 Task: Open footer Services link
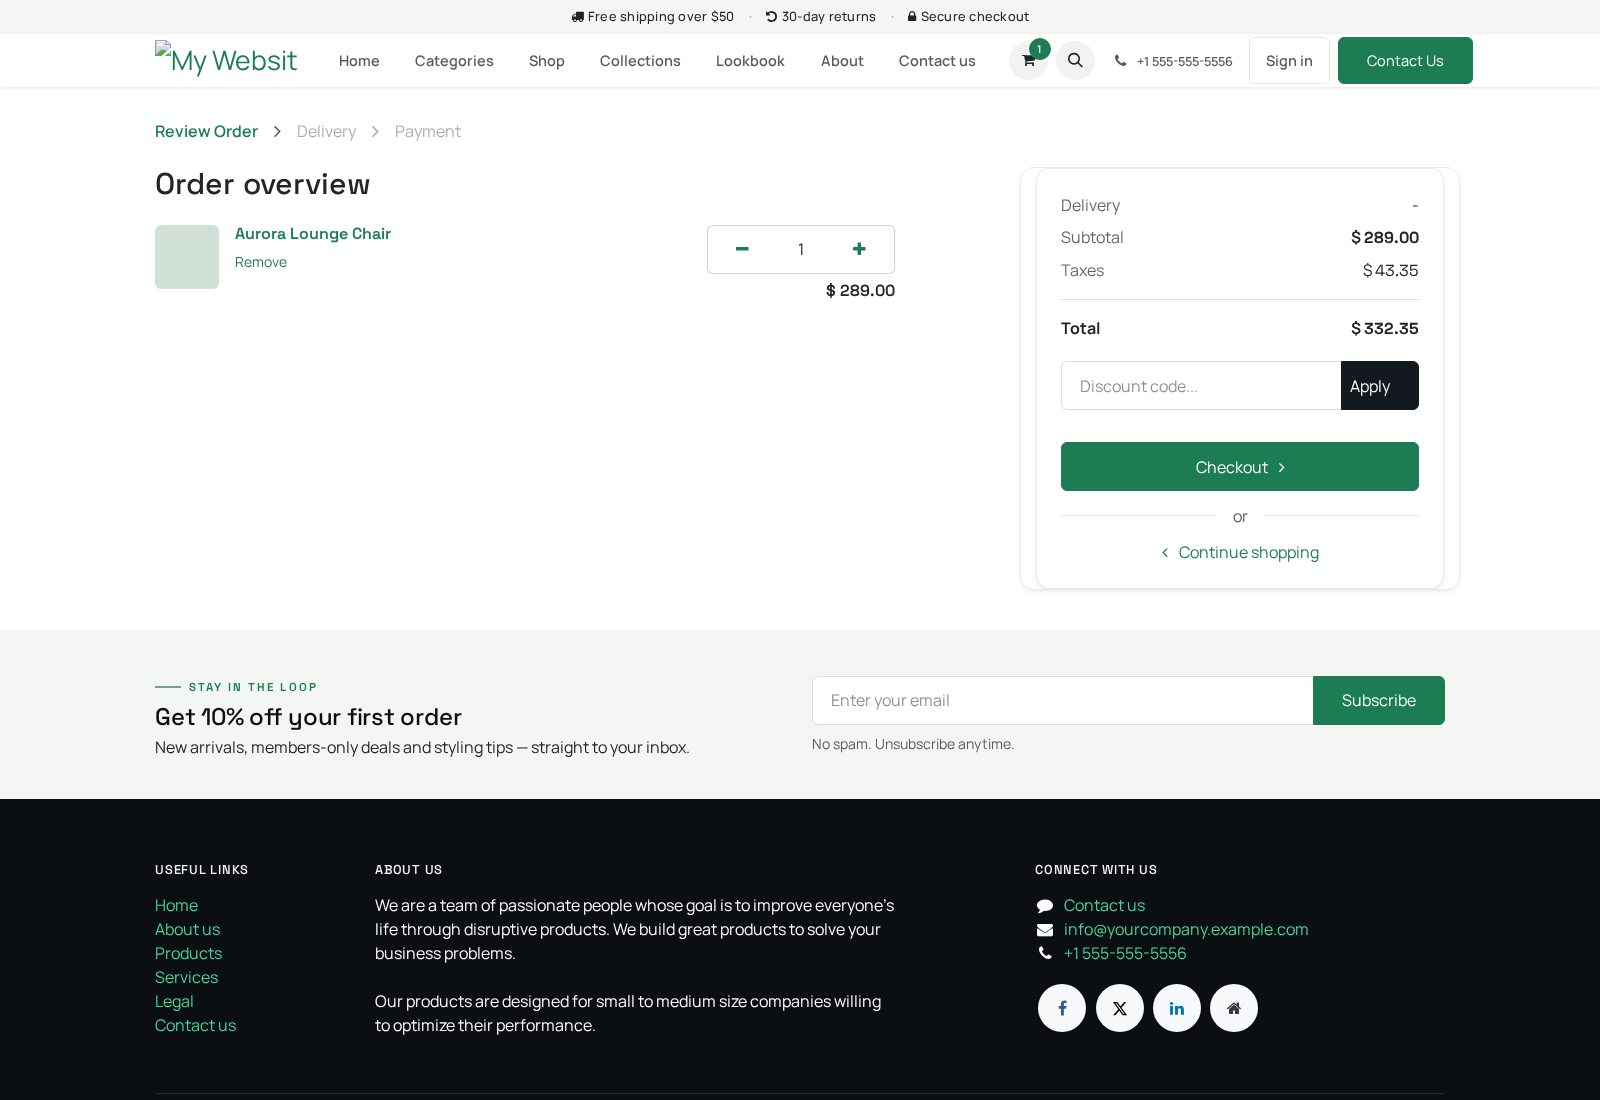pyautogui.click(x=186, y=977)
